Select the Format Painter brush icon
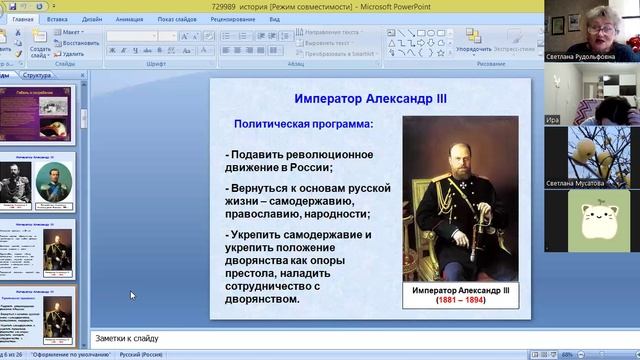 tap(18, 54)
